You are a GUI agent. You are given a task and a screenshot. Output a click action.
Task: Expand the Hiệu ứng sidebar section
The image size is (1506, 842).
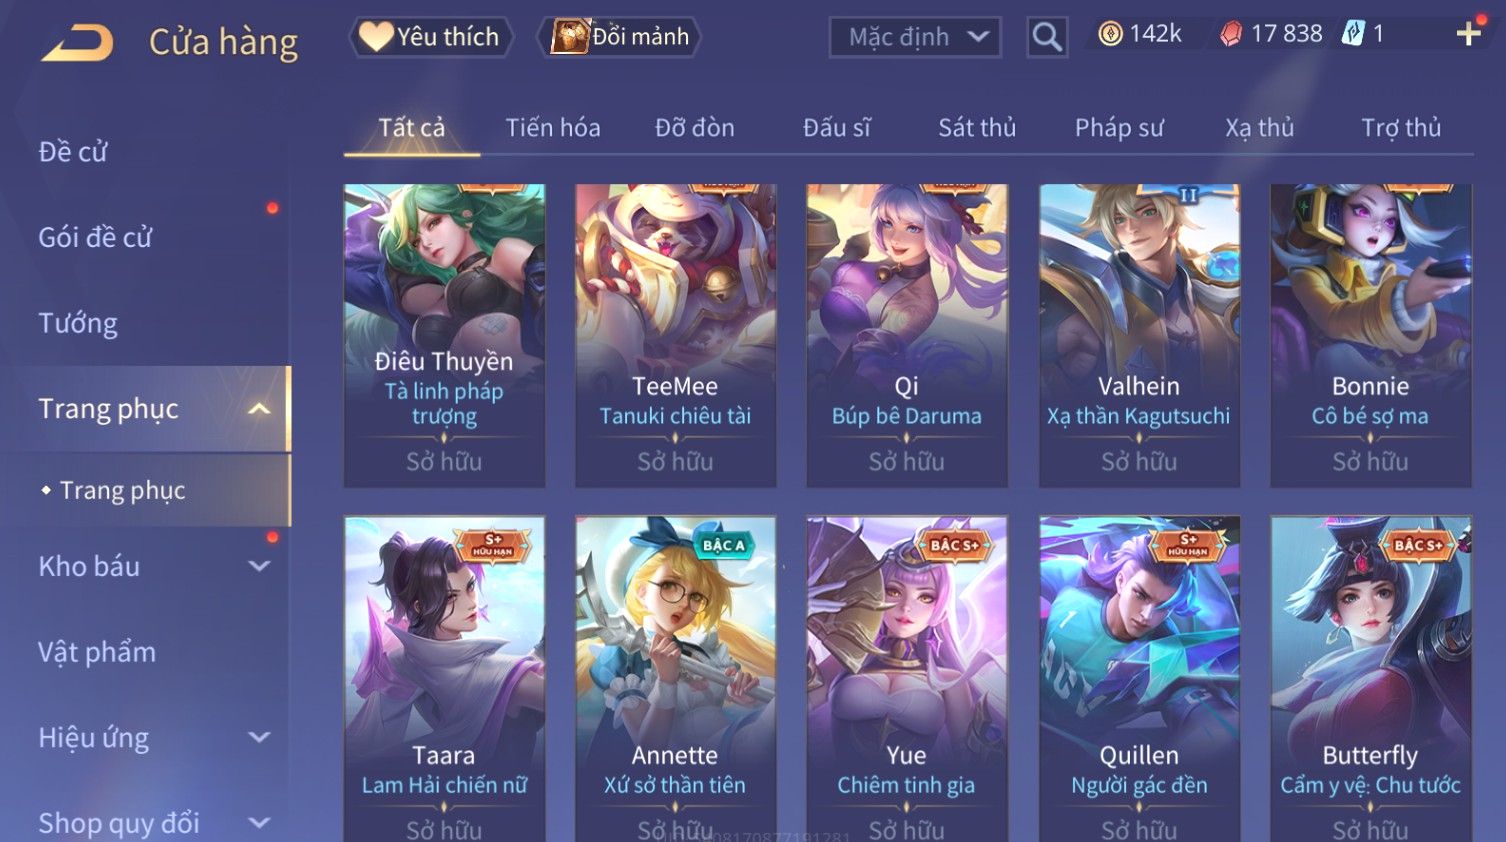click(259, 737)
